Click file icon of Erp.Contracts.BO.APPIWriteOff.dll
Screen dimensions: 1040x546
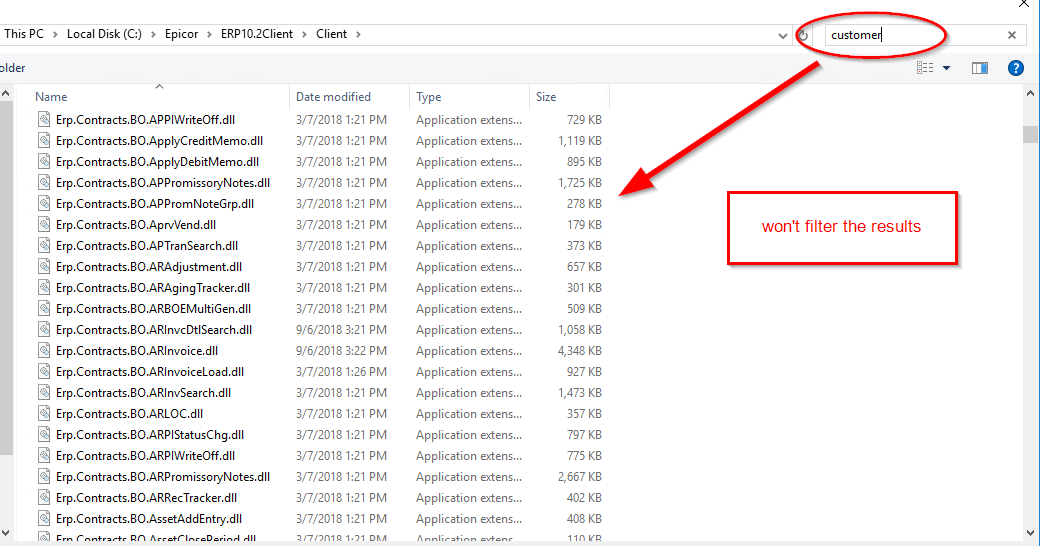point(44,119)
